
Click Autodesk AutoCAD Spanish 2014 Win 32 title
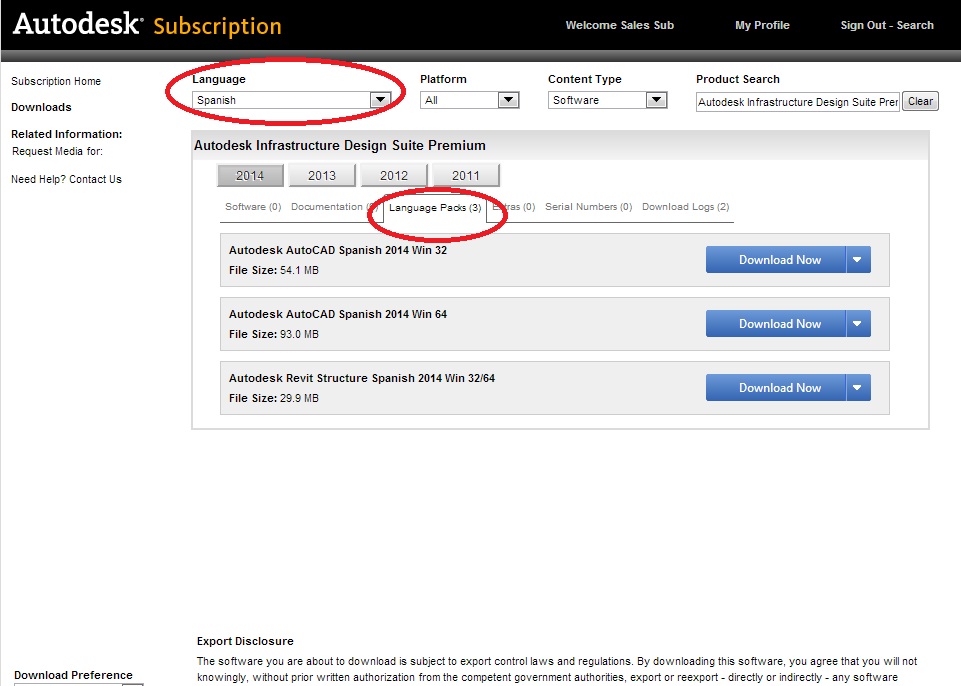click(x=338, y=250)
